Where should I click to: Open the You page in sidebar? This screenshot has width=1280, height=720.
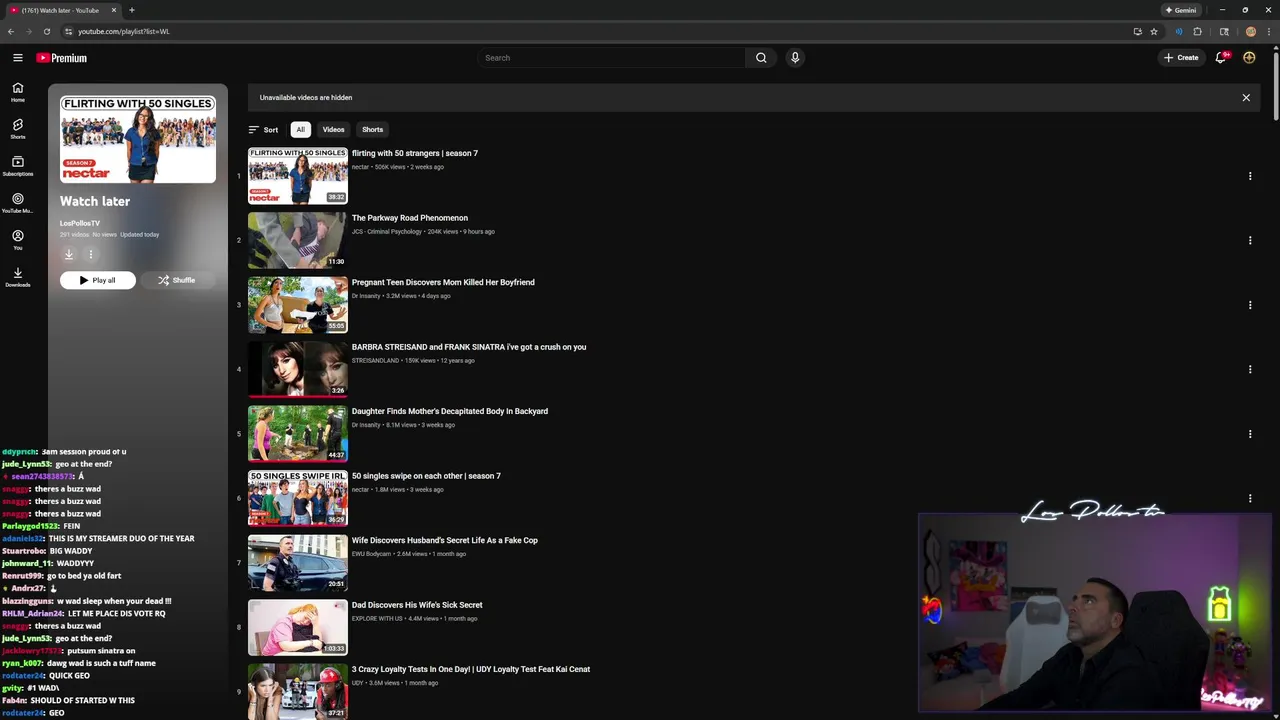tap(18, 240)
